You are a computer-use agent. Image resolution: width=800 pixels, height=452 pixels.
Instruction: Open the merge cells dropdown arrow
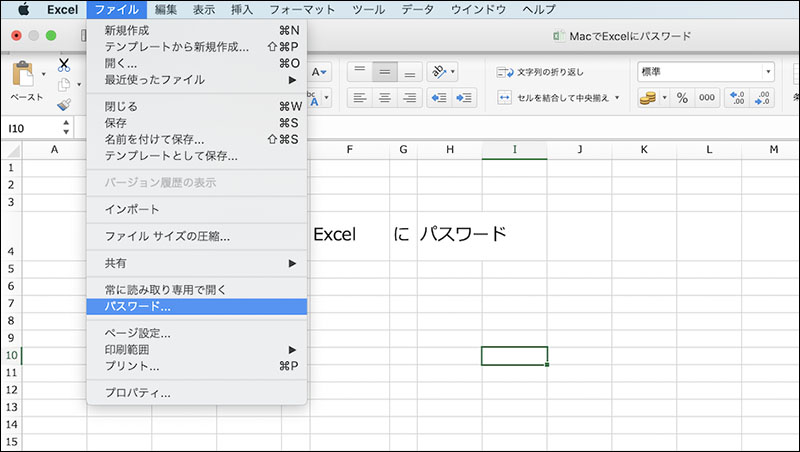pos(617,97)
